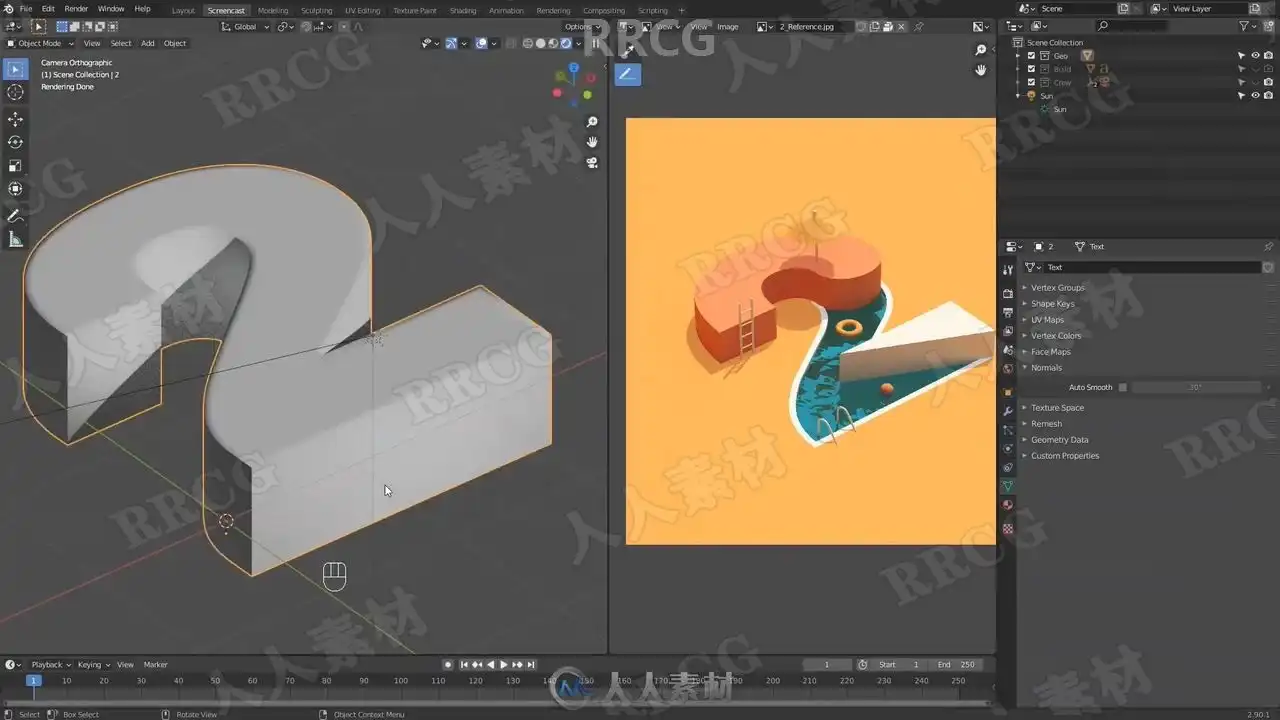Image resolution: width=1280 pixels, height=720 pixels.
Task: Open the Modifiers wrench properties tab
Action: click(x=1008, y=411)
